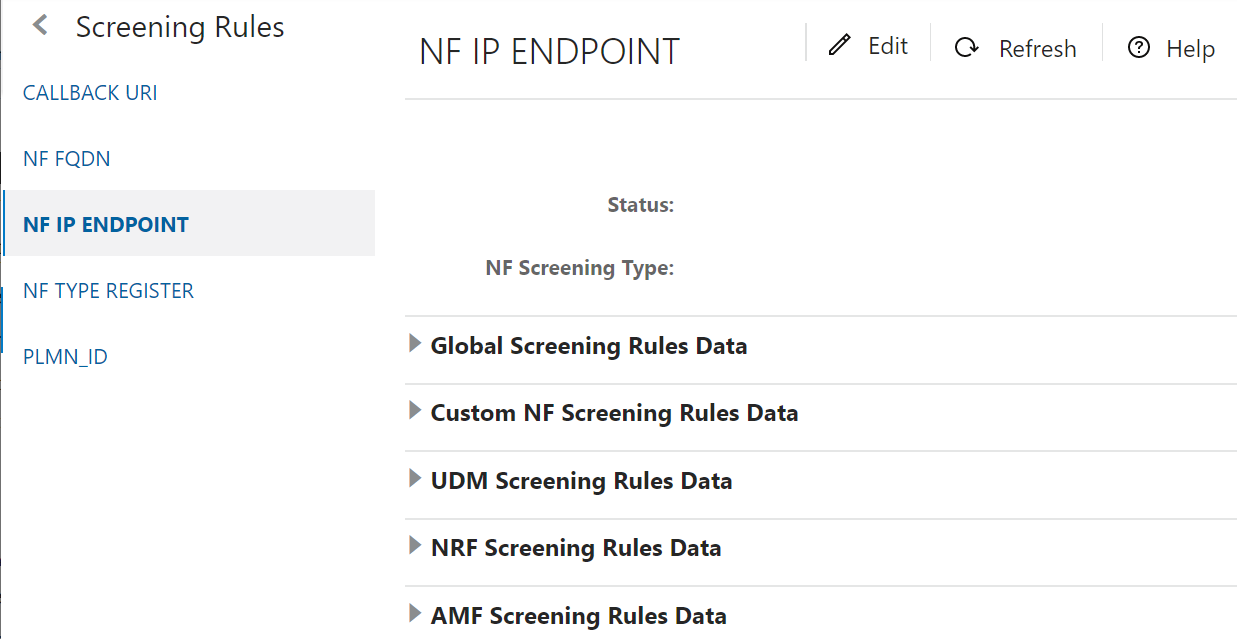Open the PLMN_ID screening rules
The height and width of the screenshot is (639, 1237).
click(x=65, y=356)
